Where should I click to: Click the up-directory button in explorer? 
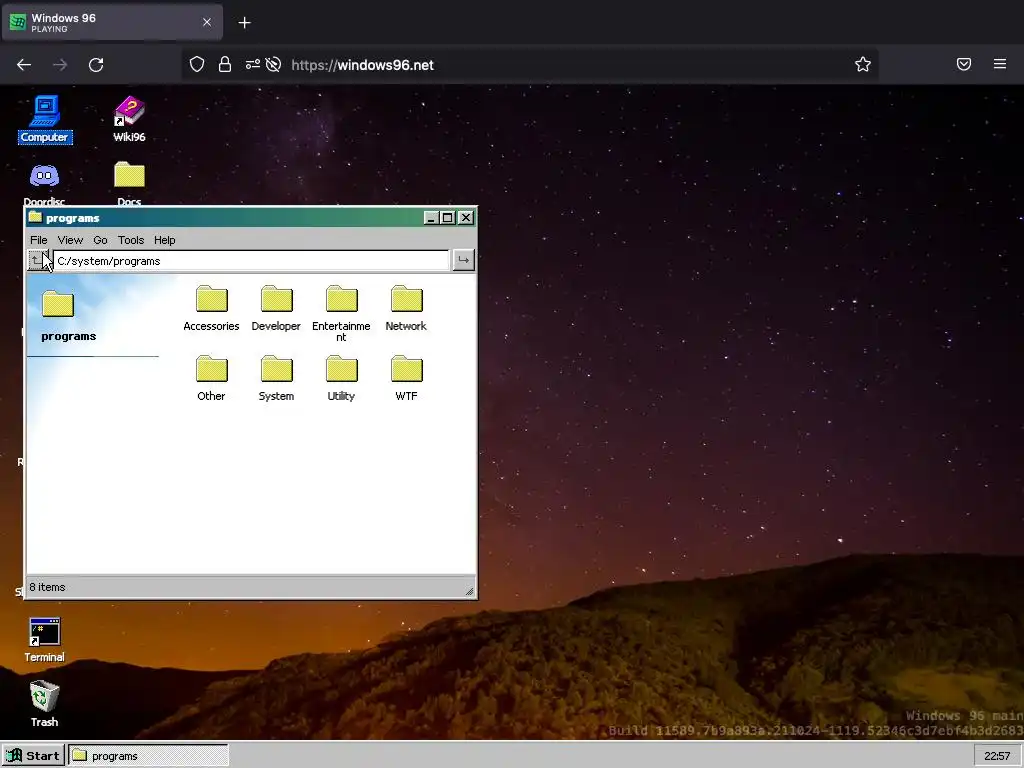[37, 261]
